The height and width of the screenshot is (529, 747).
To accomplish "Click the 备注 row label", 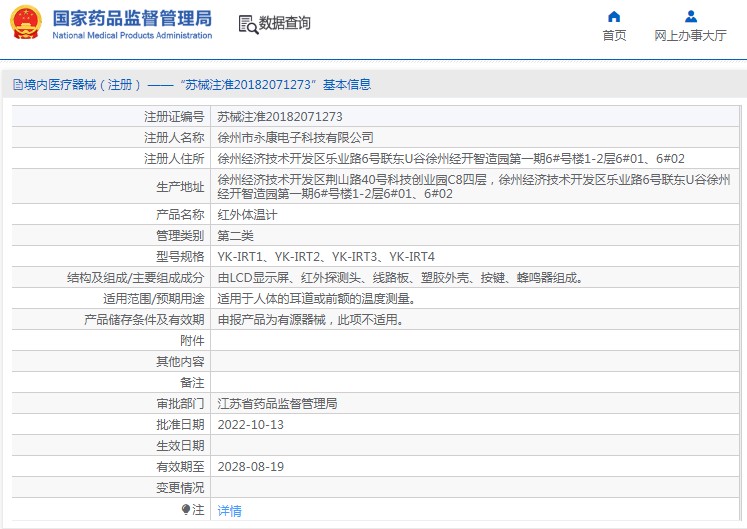I will tap(192, 383).
